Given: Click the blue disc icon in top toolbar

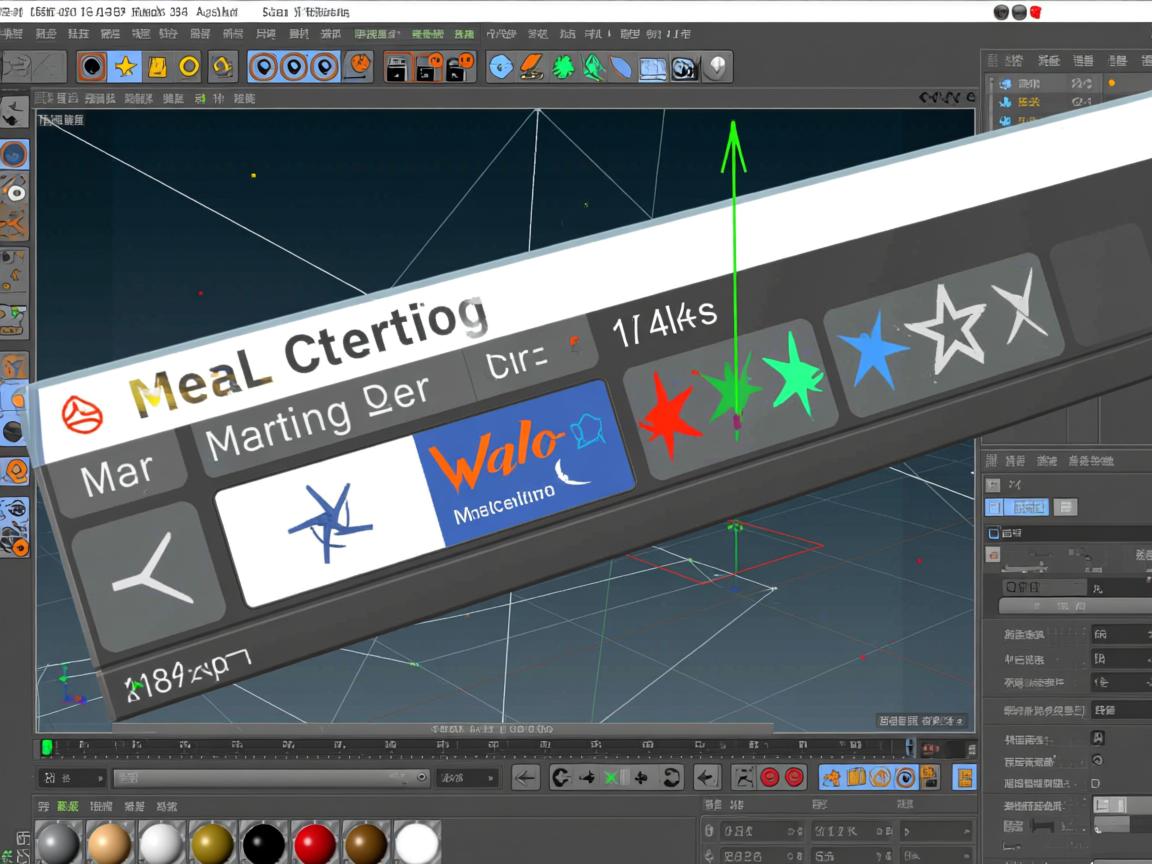Looking at the screenshot, I should 501,68.
